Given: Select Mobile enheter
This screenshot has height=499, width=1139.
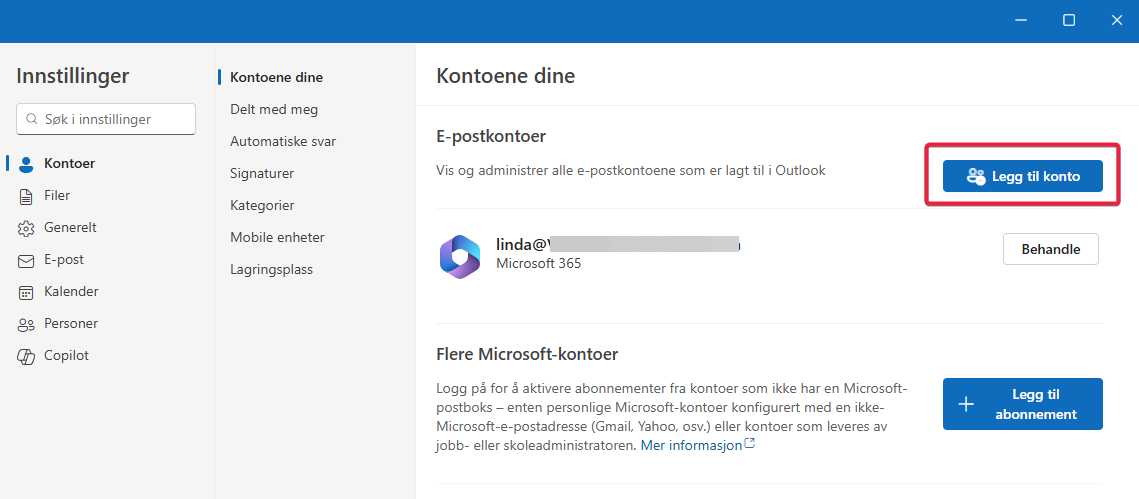Looking at the screenshot, I should (277, 238).
